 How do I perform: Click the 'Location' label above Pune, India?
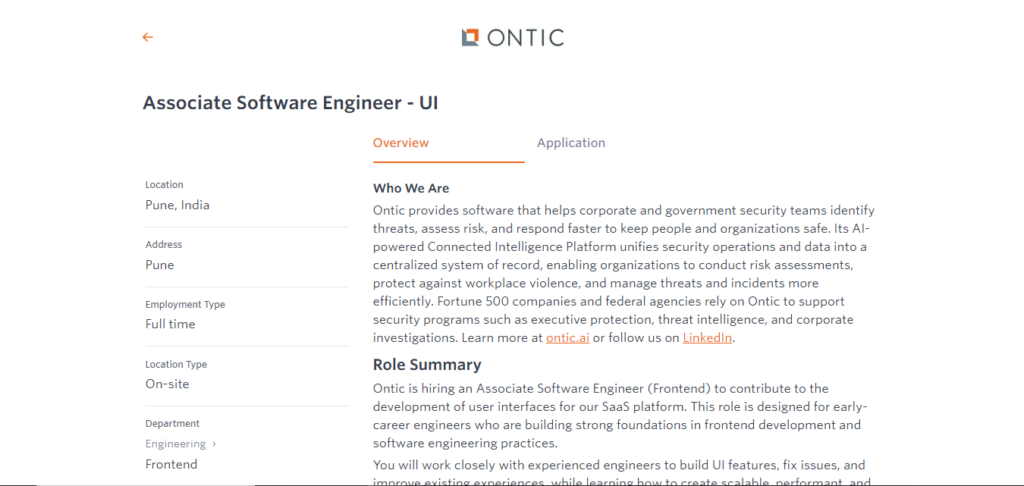164,185
